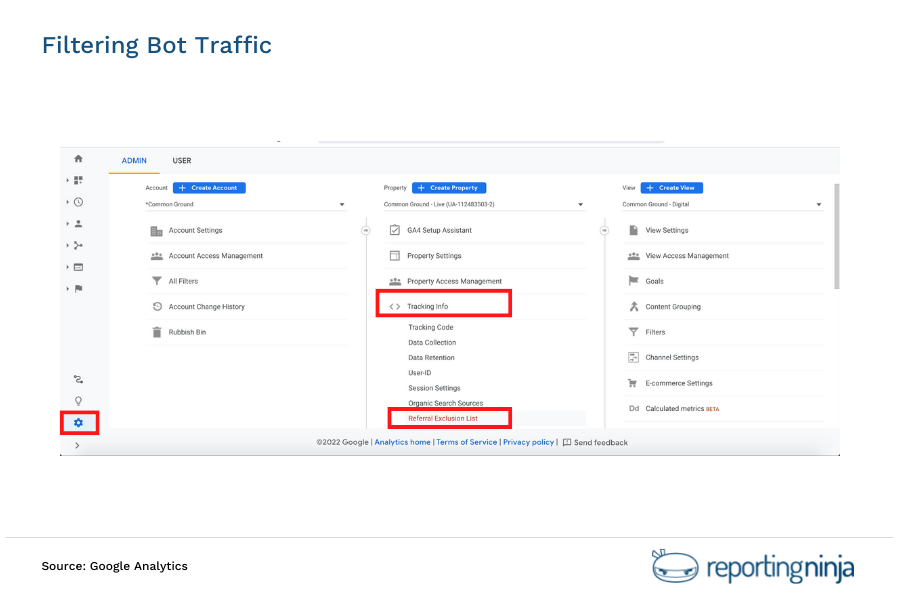Switch to the USER tab
The height and width of the screenshot is (600, 900).
(x=182, y=161)
